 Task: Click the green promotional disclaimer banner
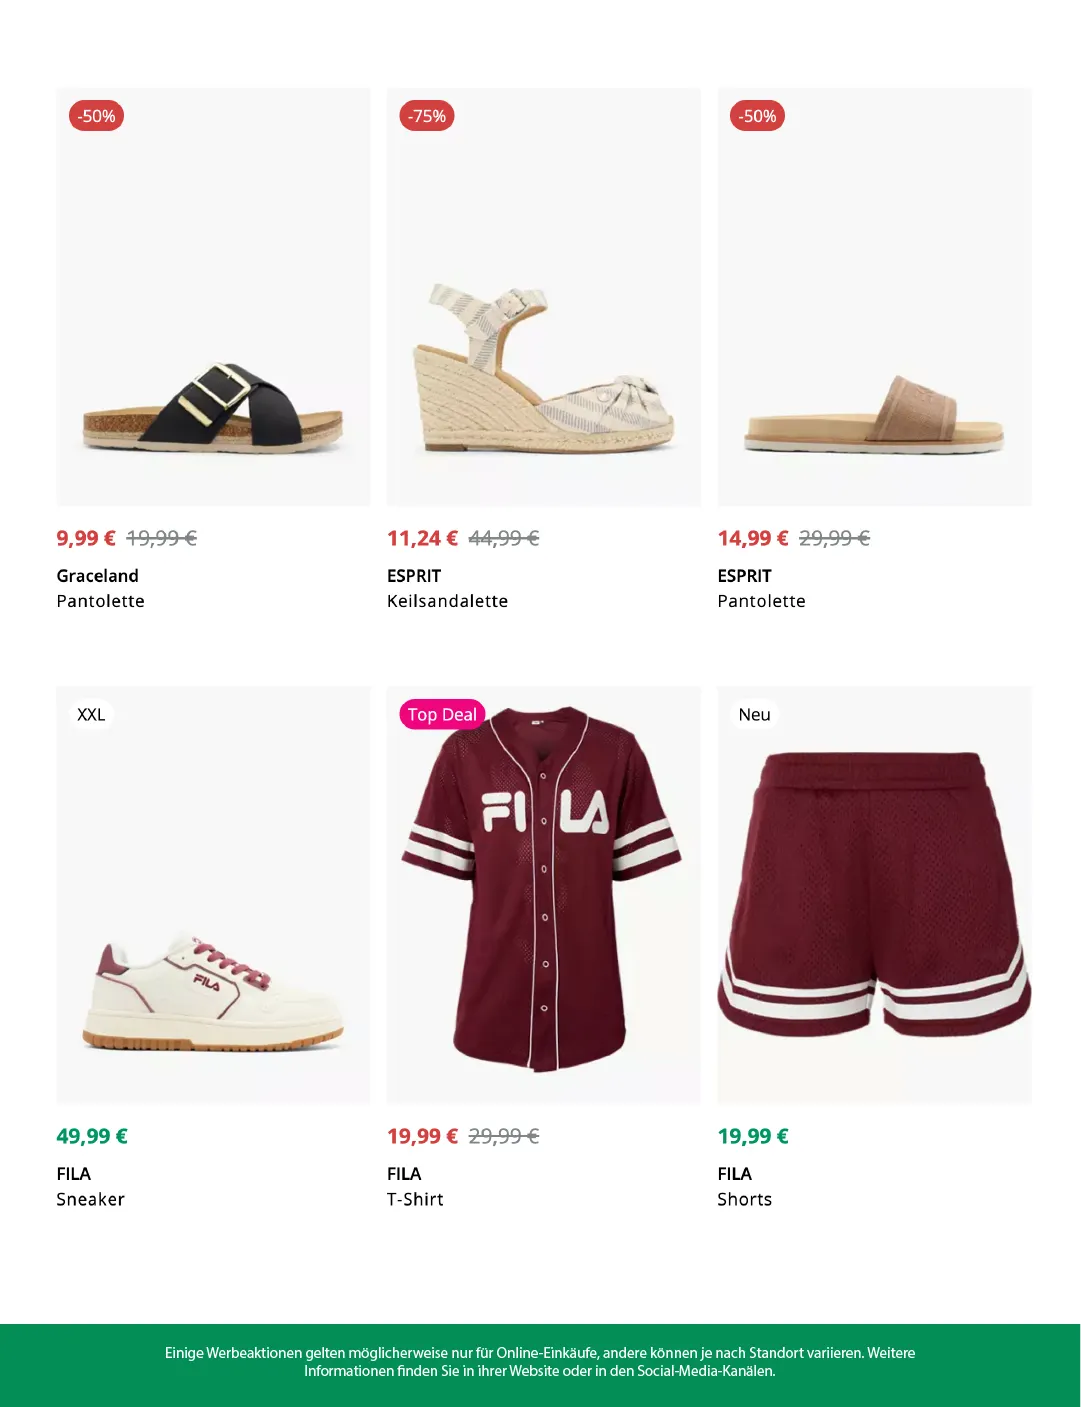coord(540,1362)
